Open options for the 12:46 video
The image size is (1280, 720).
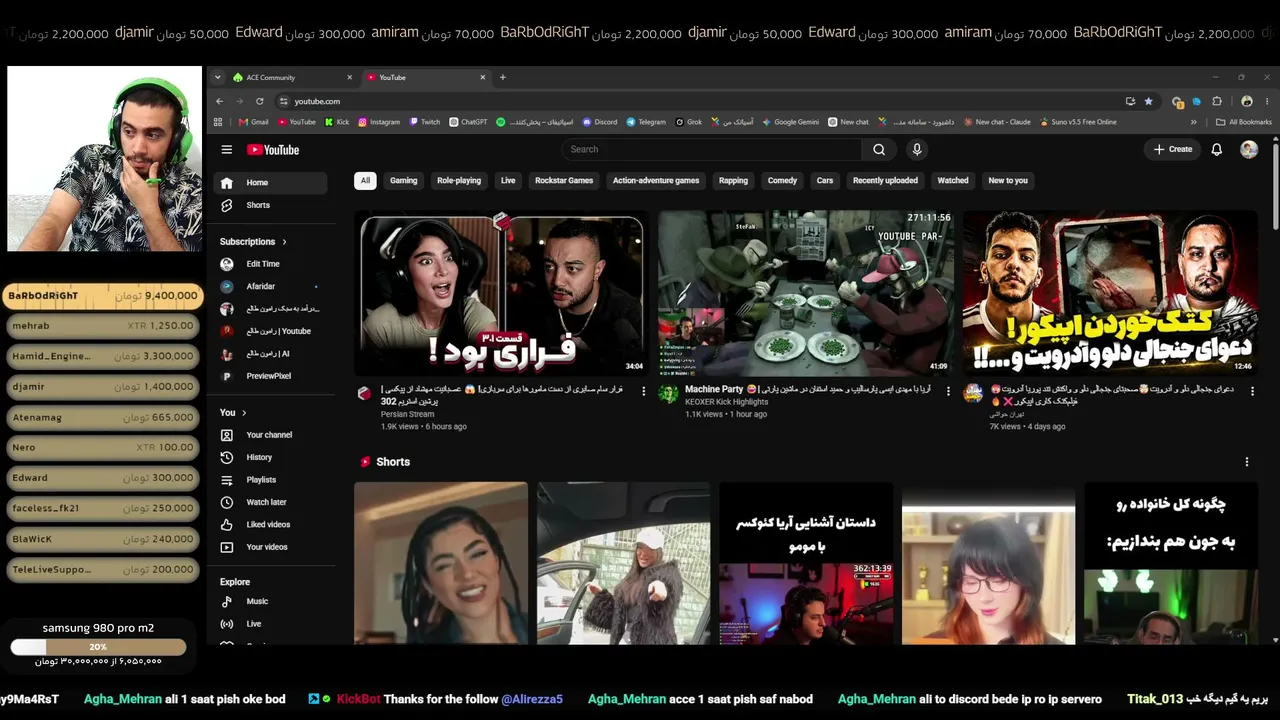(1252, 391)
